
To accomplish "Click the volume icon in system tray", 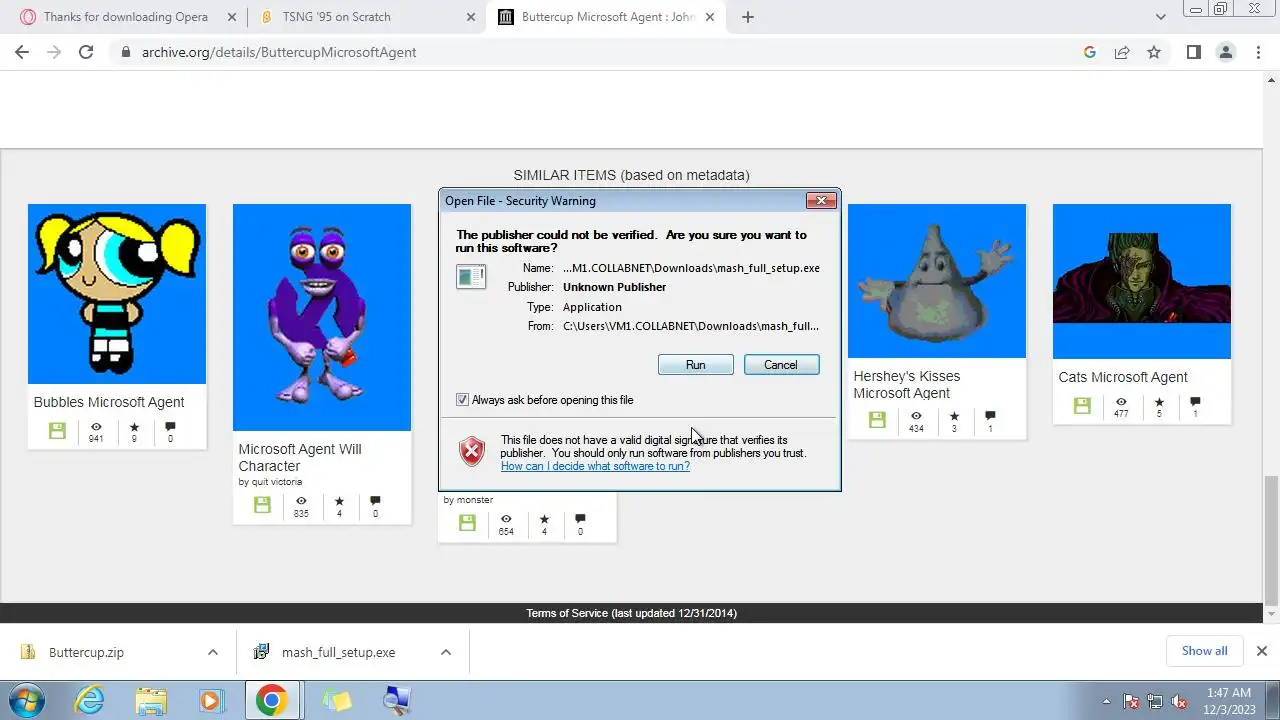I will tap(1180, 701).
